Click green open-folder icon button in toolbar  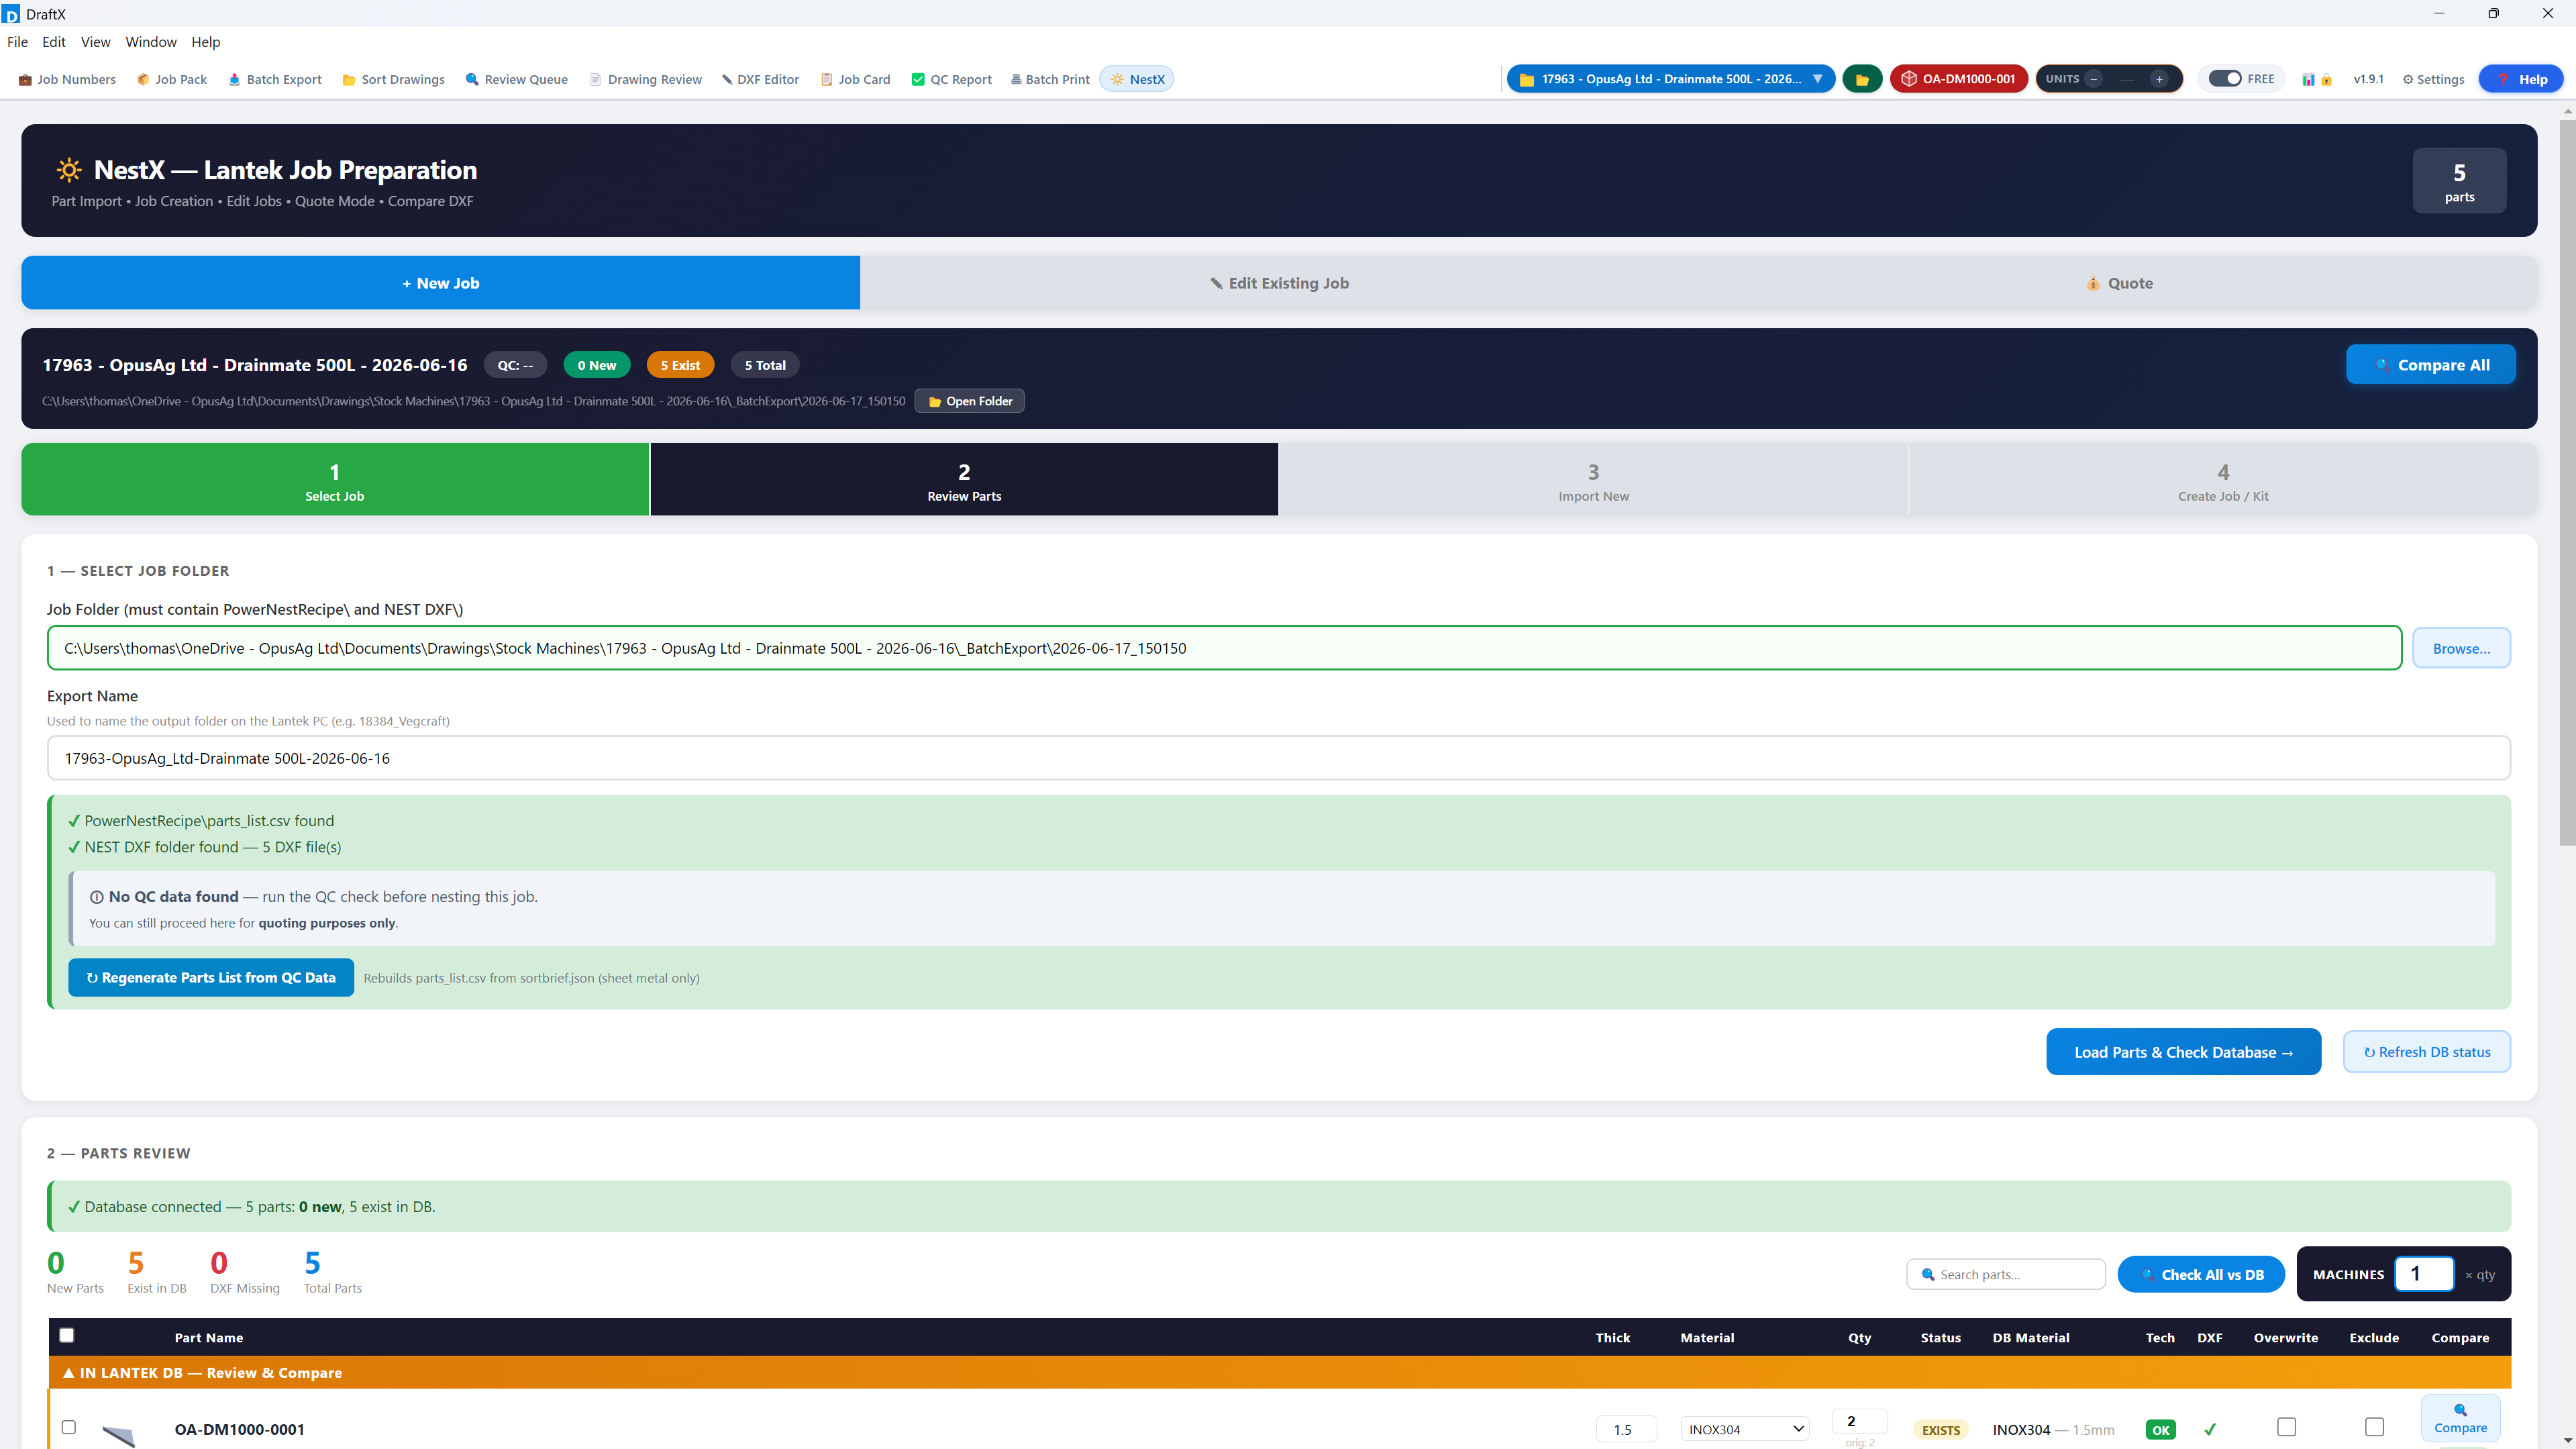click(1862, 79)
